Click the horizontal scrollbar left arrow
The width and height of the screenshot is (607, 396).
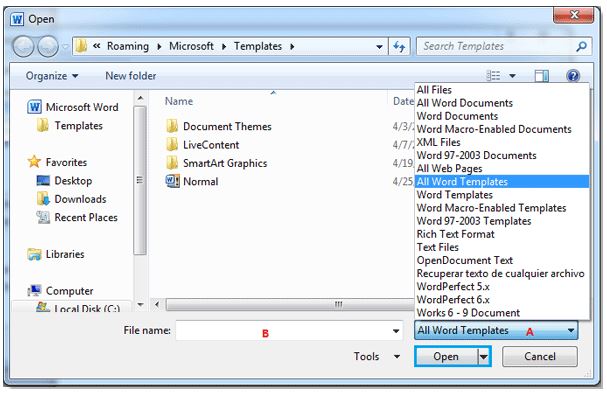coord(157,304)
